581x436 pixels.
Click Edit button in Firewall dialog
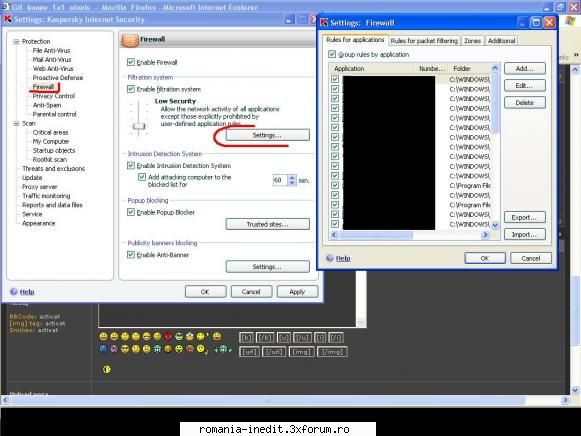coord(525,86)
